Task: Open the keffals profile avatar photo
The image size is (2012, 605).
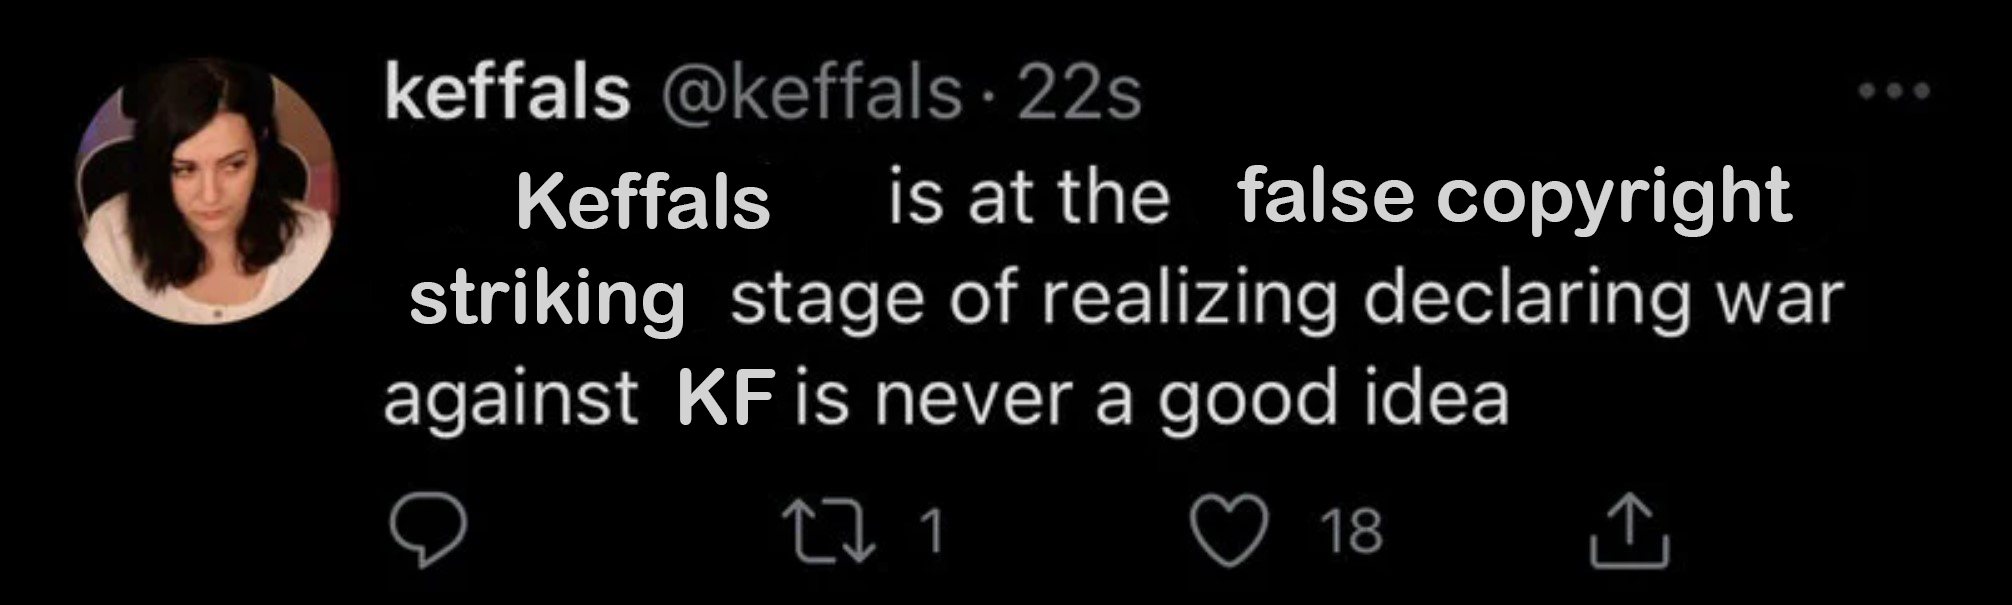Action: [209, 192]
